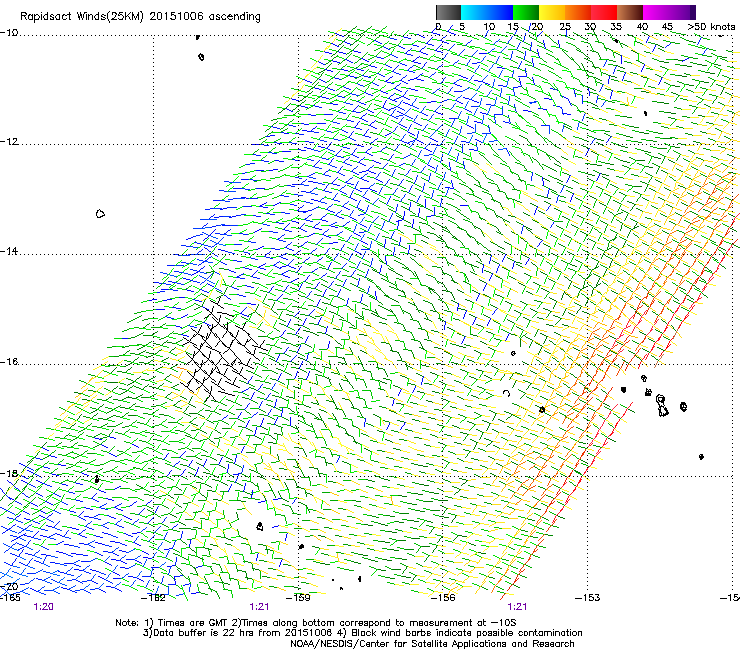Click the title "Rapidsact Winds(25KM) 20151006 ascending"
The image size is (740, 650).
(x=140, y=17)
